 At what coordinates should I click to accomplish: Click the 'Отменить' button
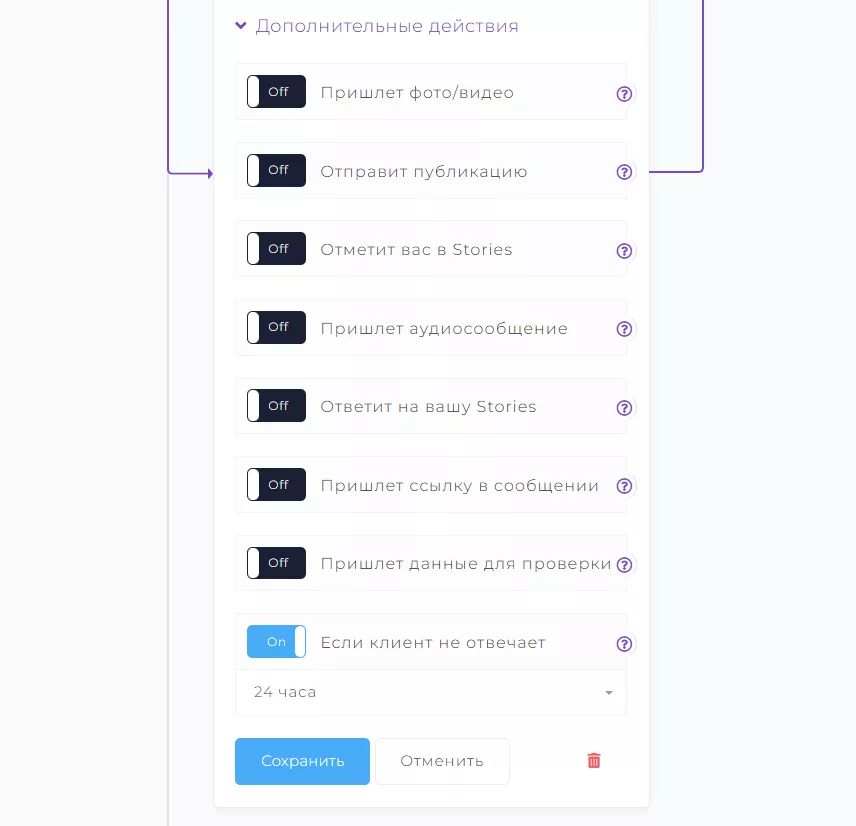(x=442, y=761)
